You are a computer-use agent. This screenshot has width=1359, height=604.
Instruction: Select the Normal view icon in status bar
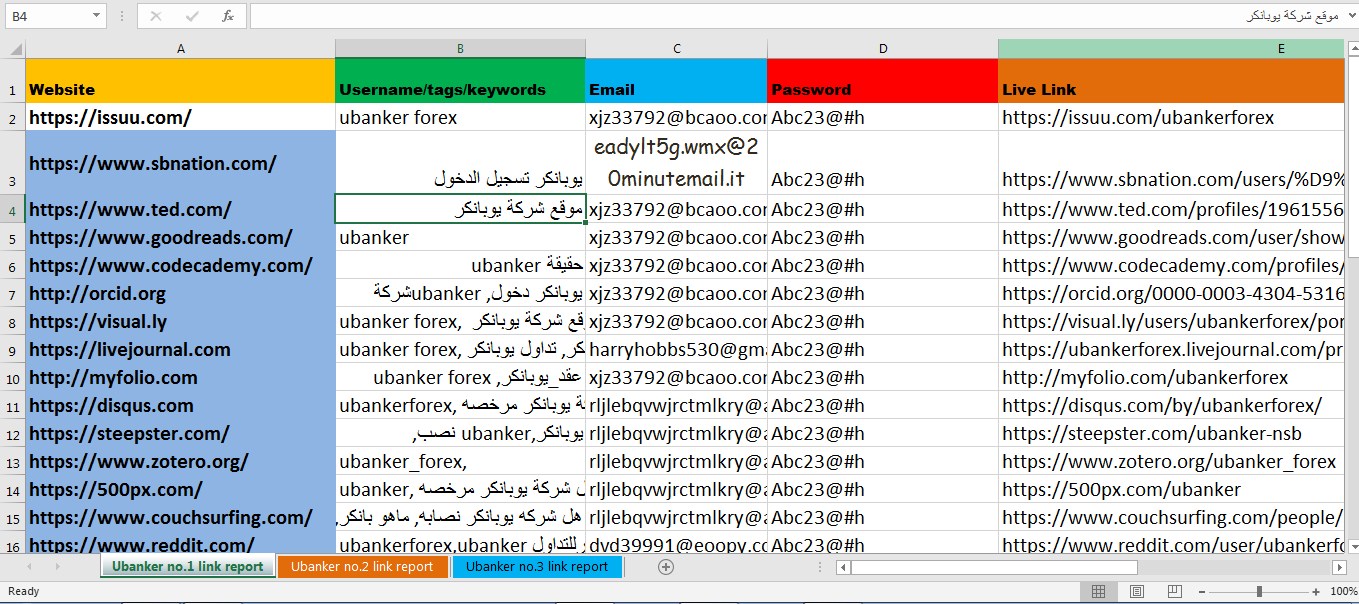(1099, 591)
